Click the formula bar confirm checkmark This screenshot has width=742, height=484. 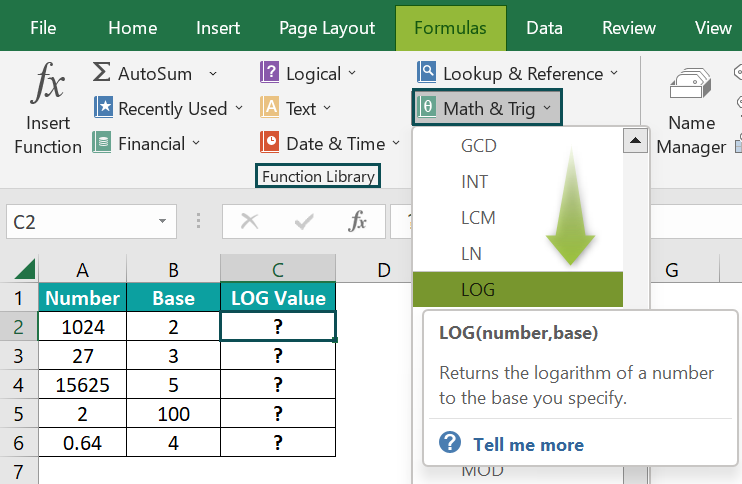tap(303, 221)
